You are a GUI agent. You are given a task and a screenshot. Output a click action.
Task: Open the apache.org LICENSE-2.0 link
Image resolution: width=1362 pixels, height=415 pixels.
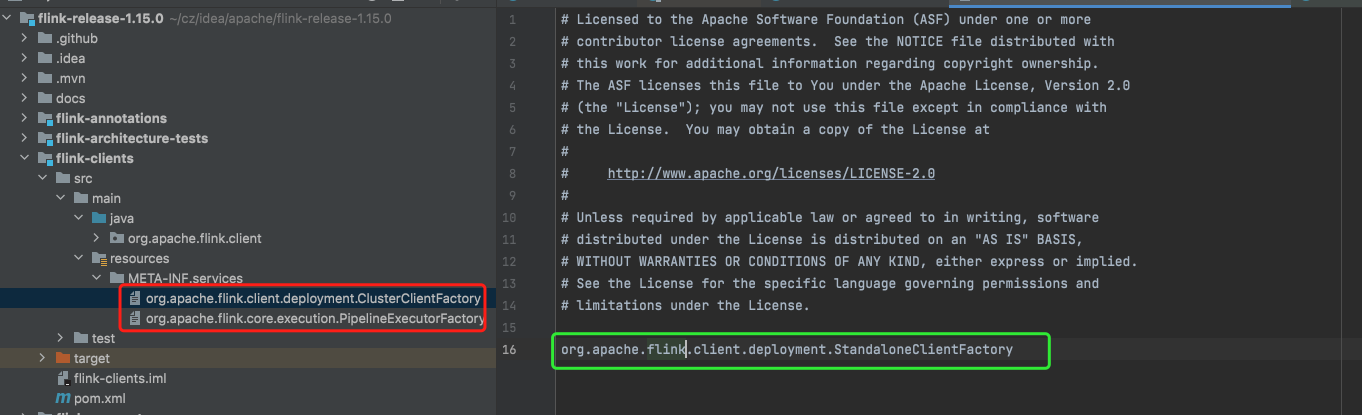[771, 173]
